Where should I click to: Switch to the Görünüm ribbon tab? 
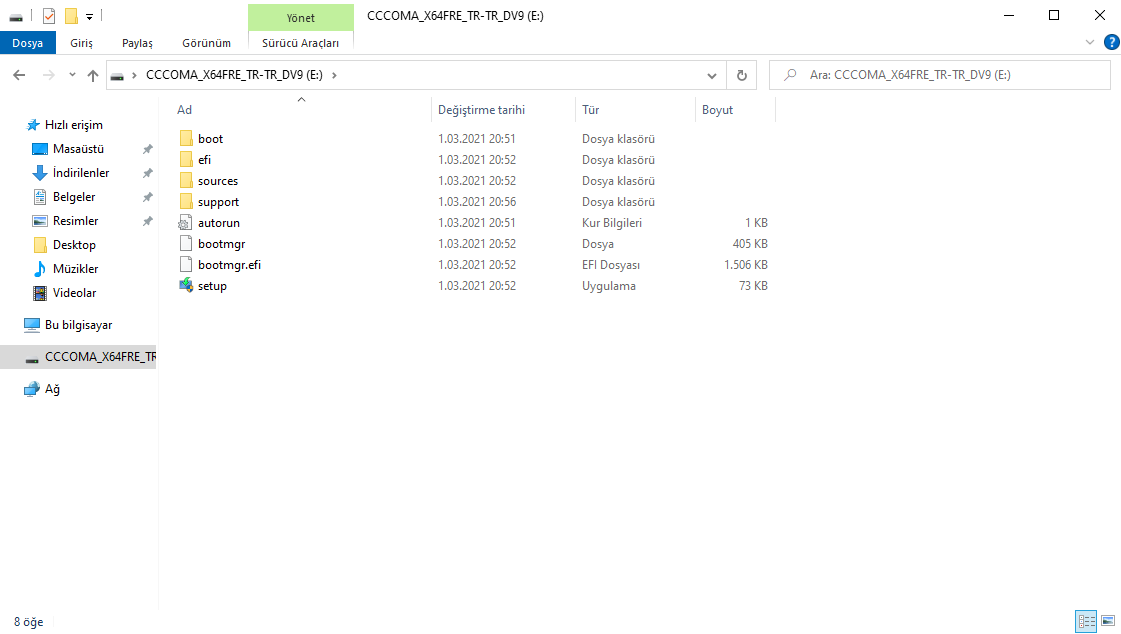(207, 43)
